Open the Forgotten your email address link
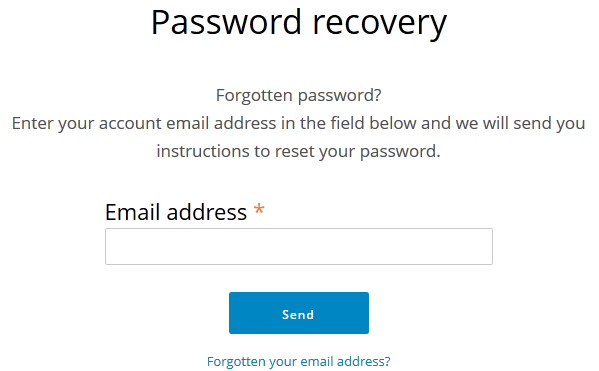The width and height of the screenshot is (599, 371). [x=299, y=361]
